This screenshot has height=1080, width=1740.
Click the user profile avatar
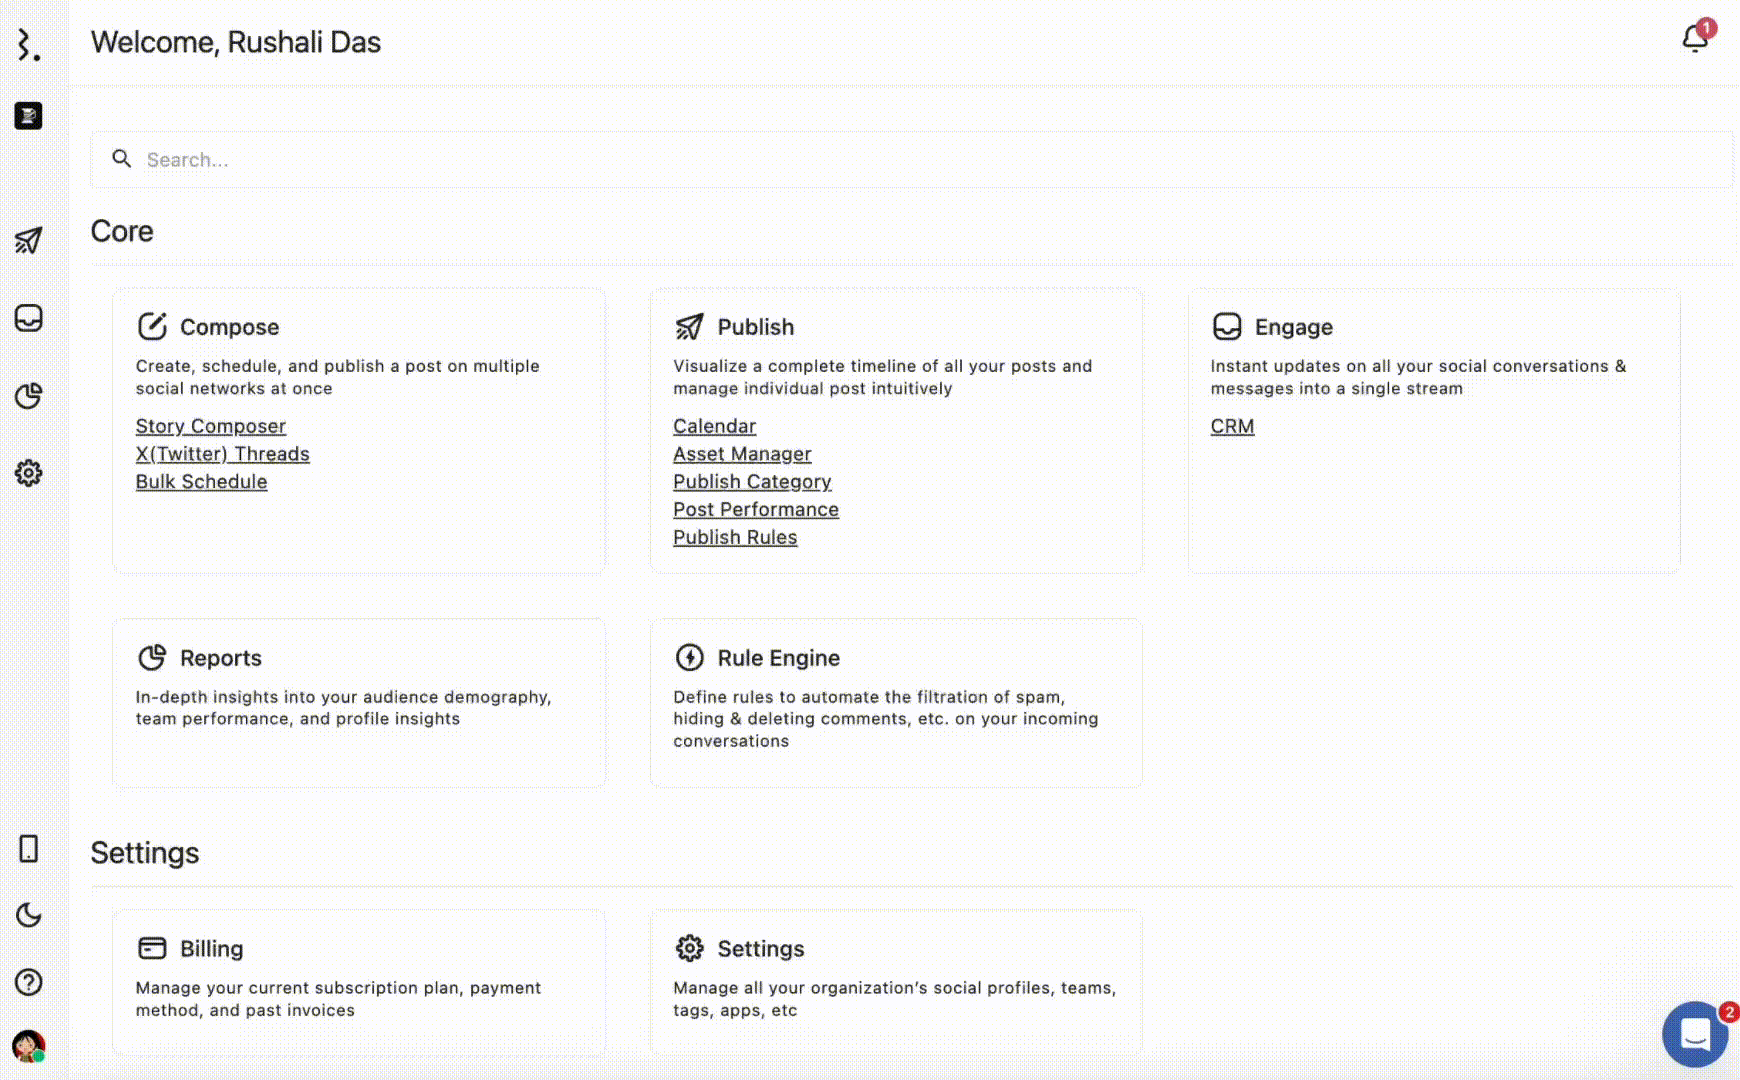coord(28,1046)
